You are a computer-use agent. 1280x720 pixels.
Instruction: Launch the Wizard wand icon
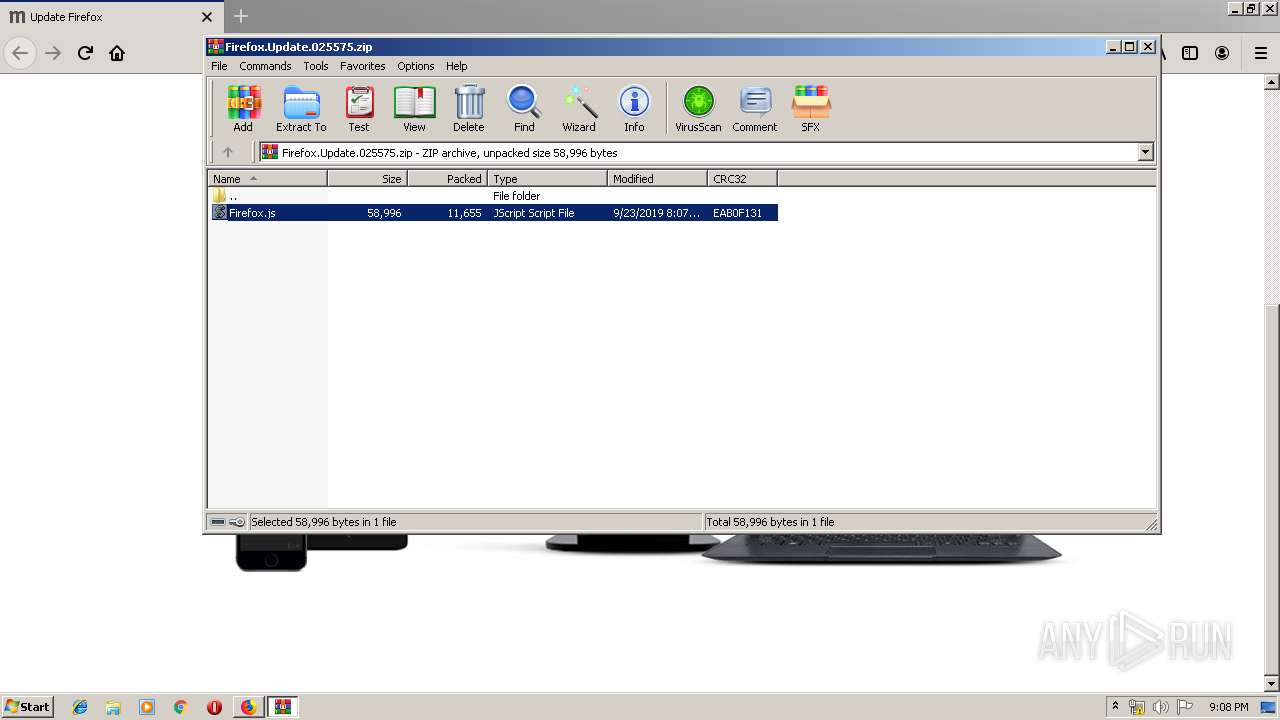pyautogui.click(x=579, y=108)
